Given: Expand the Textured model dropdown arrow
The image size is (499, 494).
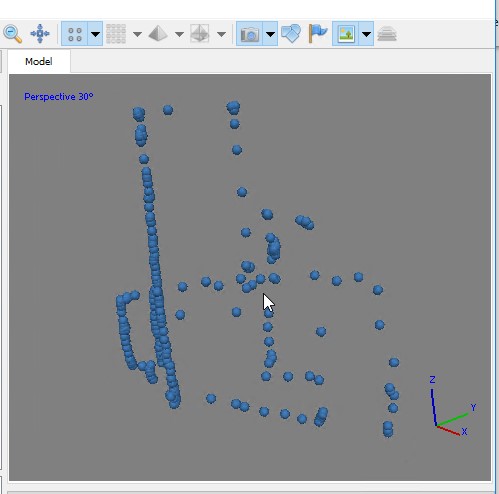Looking at the screenshot, I should pyautogui.click(x=221, y=34).
